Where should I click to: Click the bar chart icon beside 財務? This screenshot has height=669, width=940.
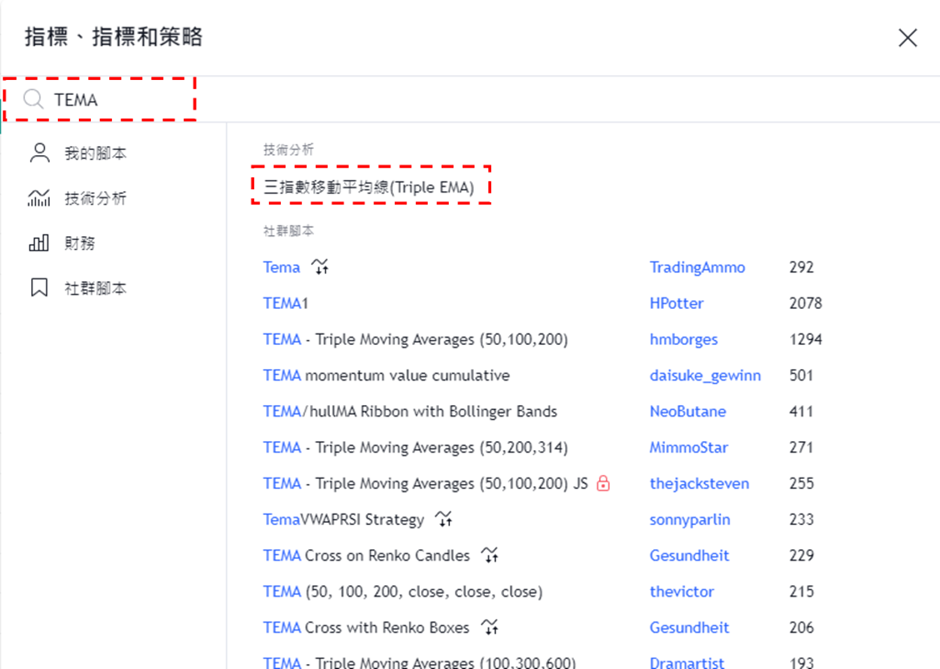39,243
